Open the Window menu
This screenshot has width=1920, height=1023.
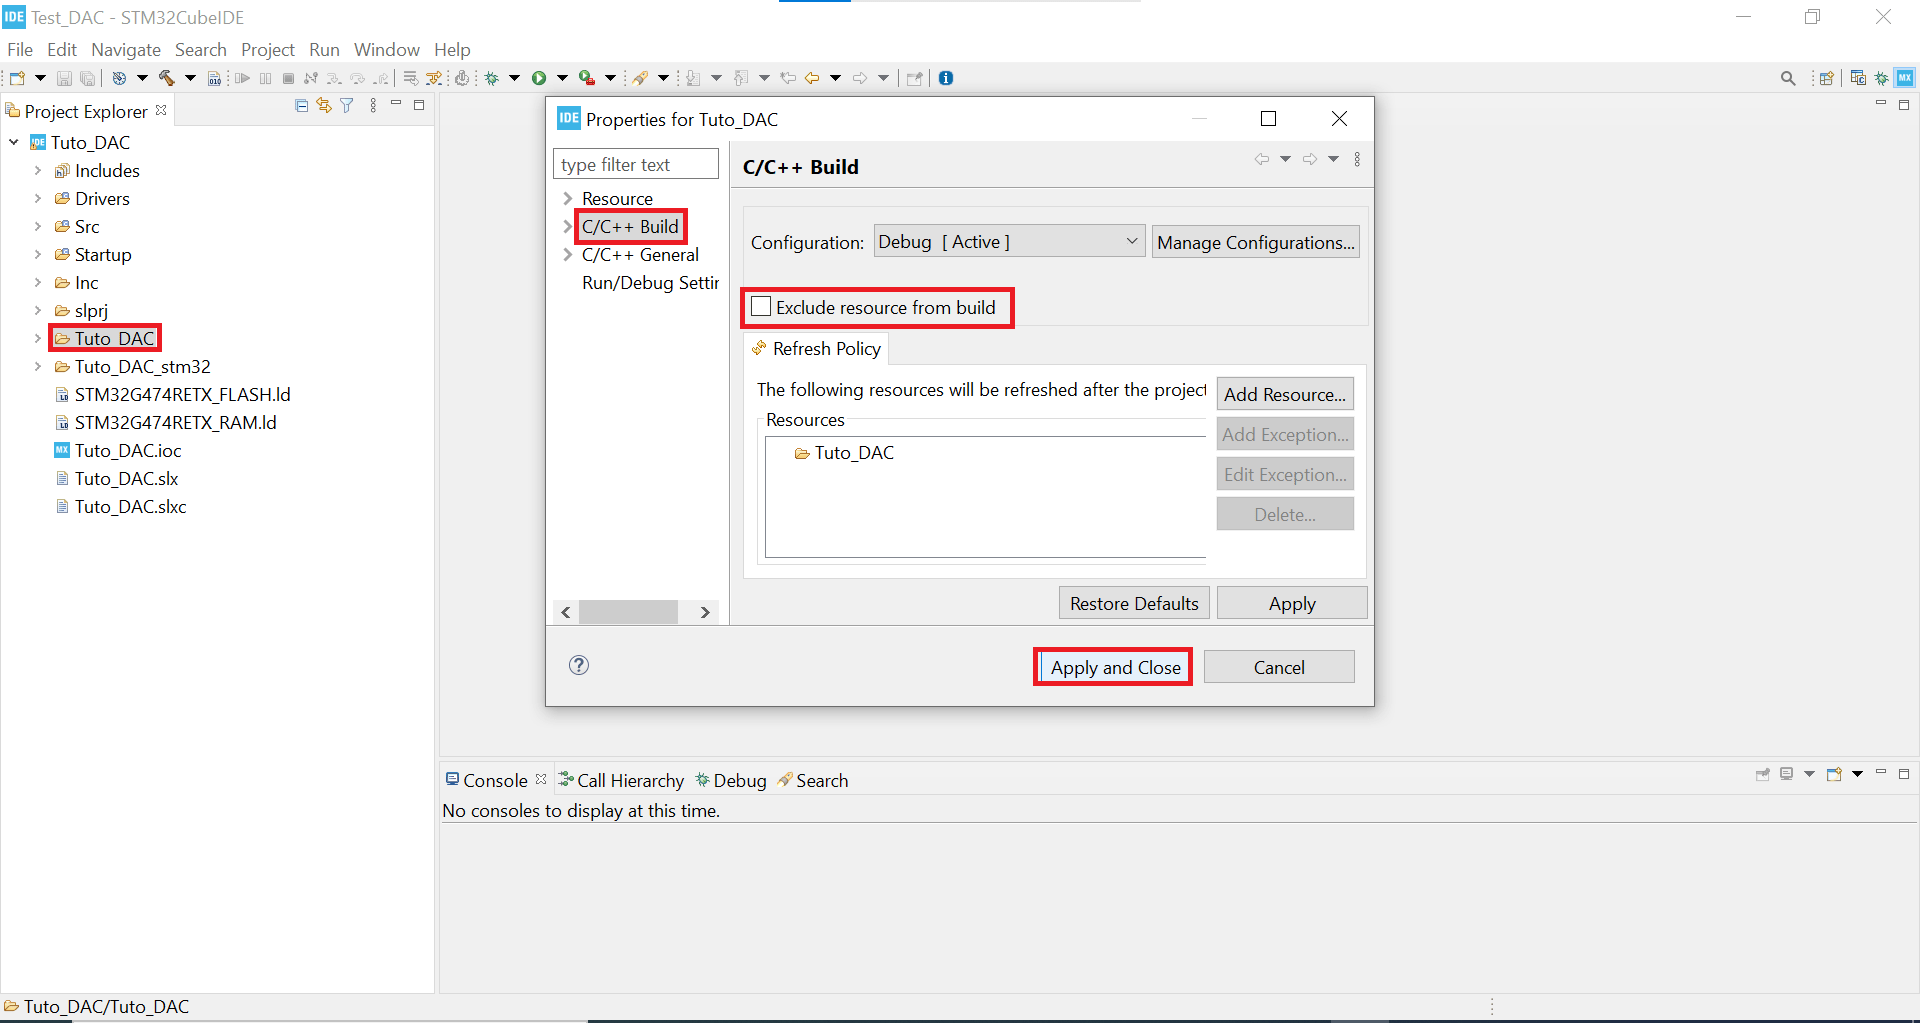coord(386,49)
